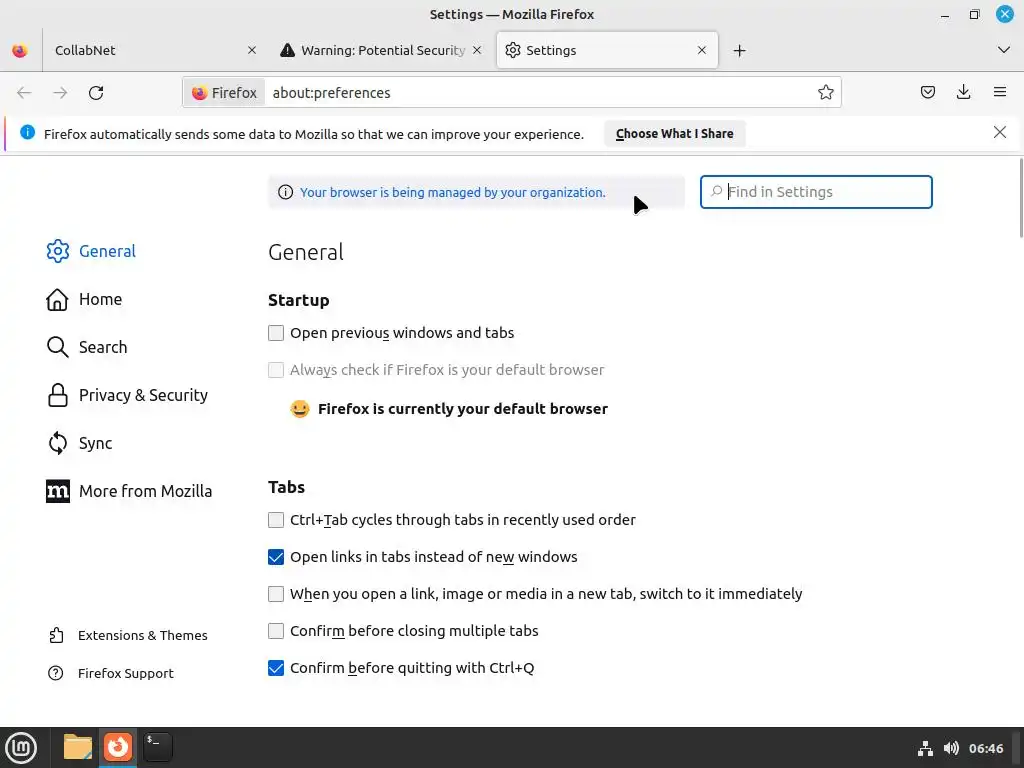Click the volume tray icon
1024x768 pixels.
click(x=951, y=748)
